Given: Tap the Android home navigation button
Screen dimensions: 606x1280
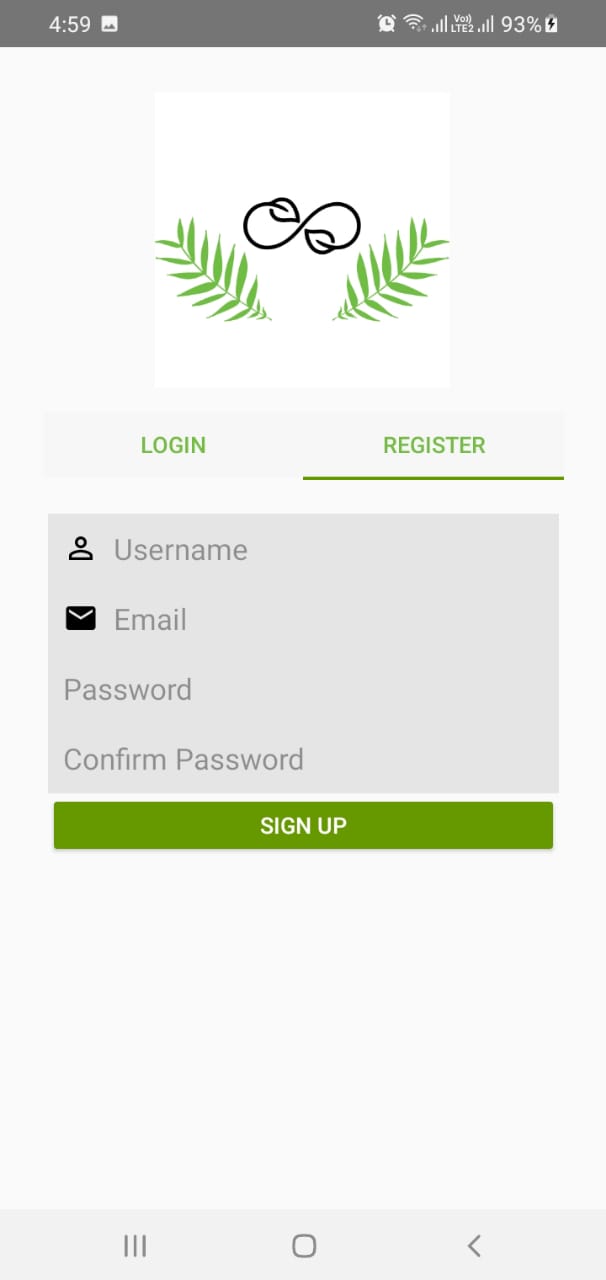Looking at the screenshot, I should pyautogui.click(x=304, y=1245).
